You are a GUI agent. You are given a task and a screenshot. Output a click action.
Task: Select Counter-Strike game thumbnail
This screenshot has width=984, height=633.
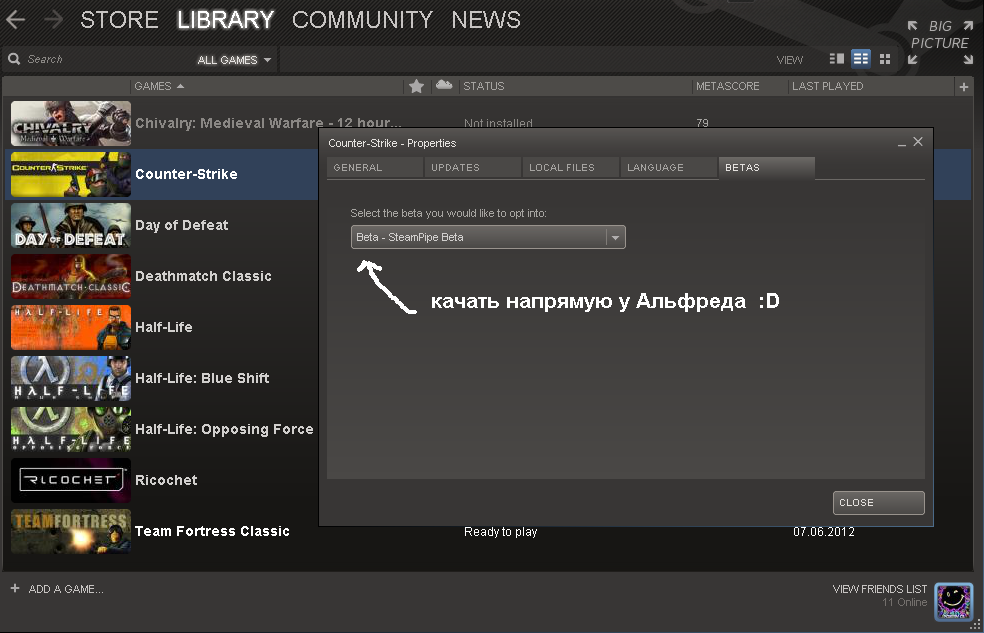point(71,174)
